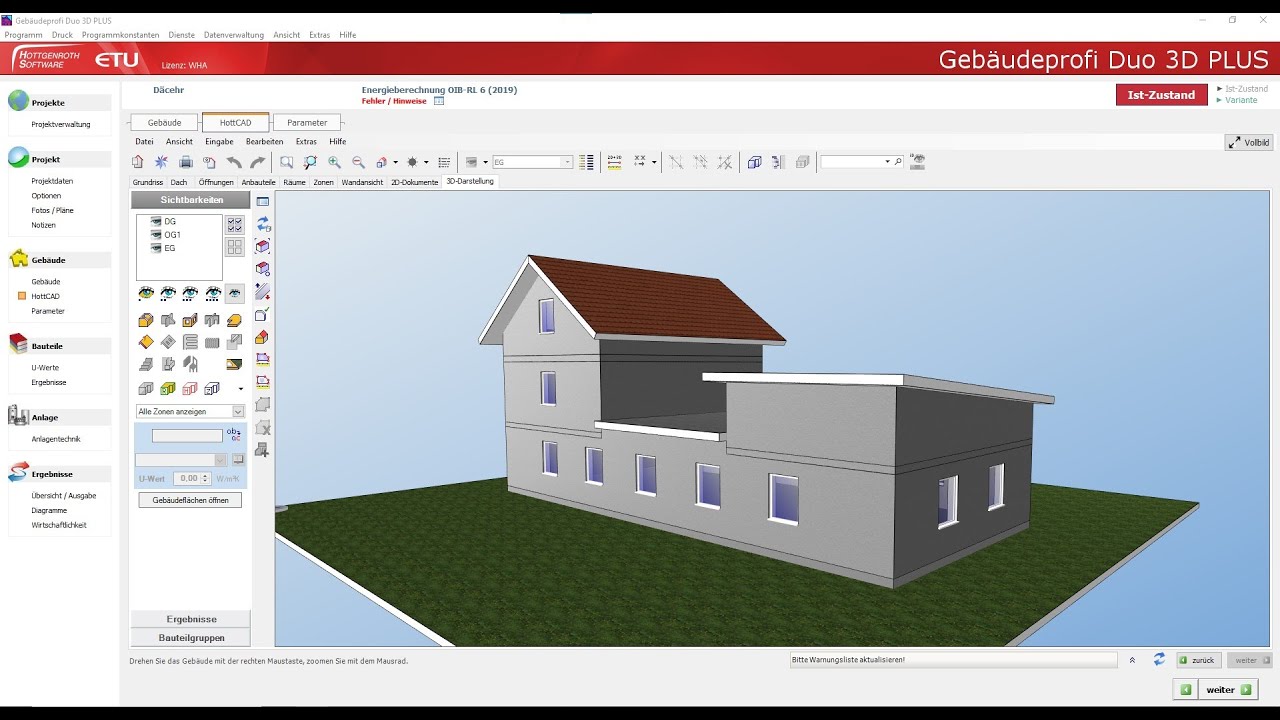Screen dimensions: 1280x720
Task: Click the blue 3D box icon in the toolbar
Action: (754, 162)
